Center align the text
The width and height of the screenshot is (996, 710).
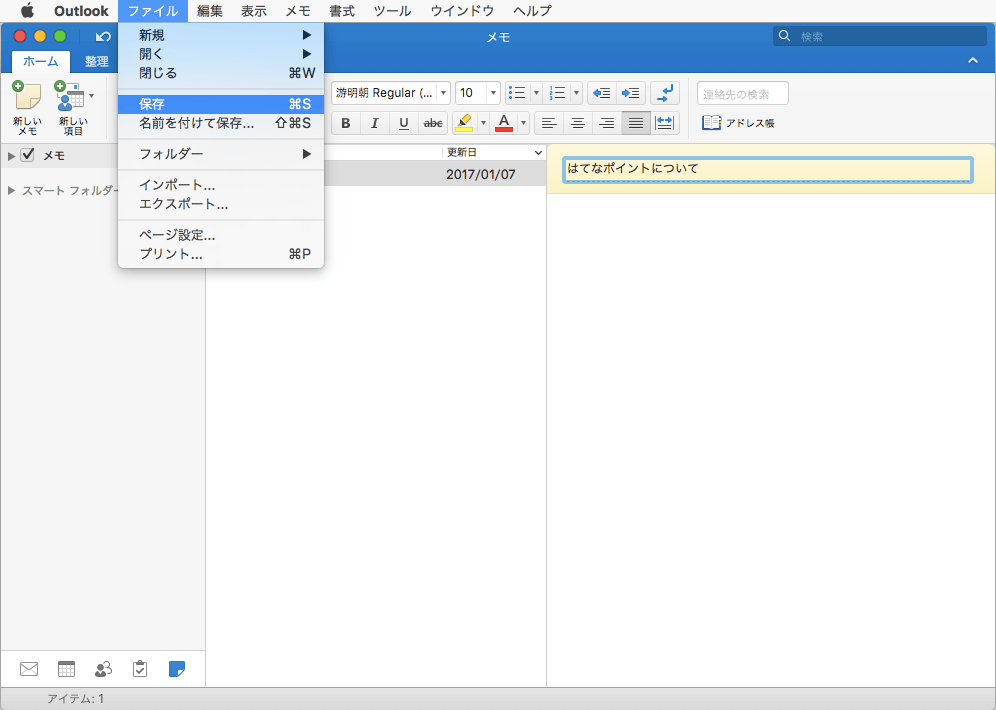coord(577,123)
